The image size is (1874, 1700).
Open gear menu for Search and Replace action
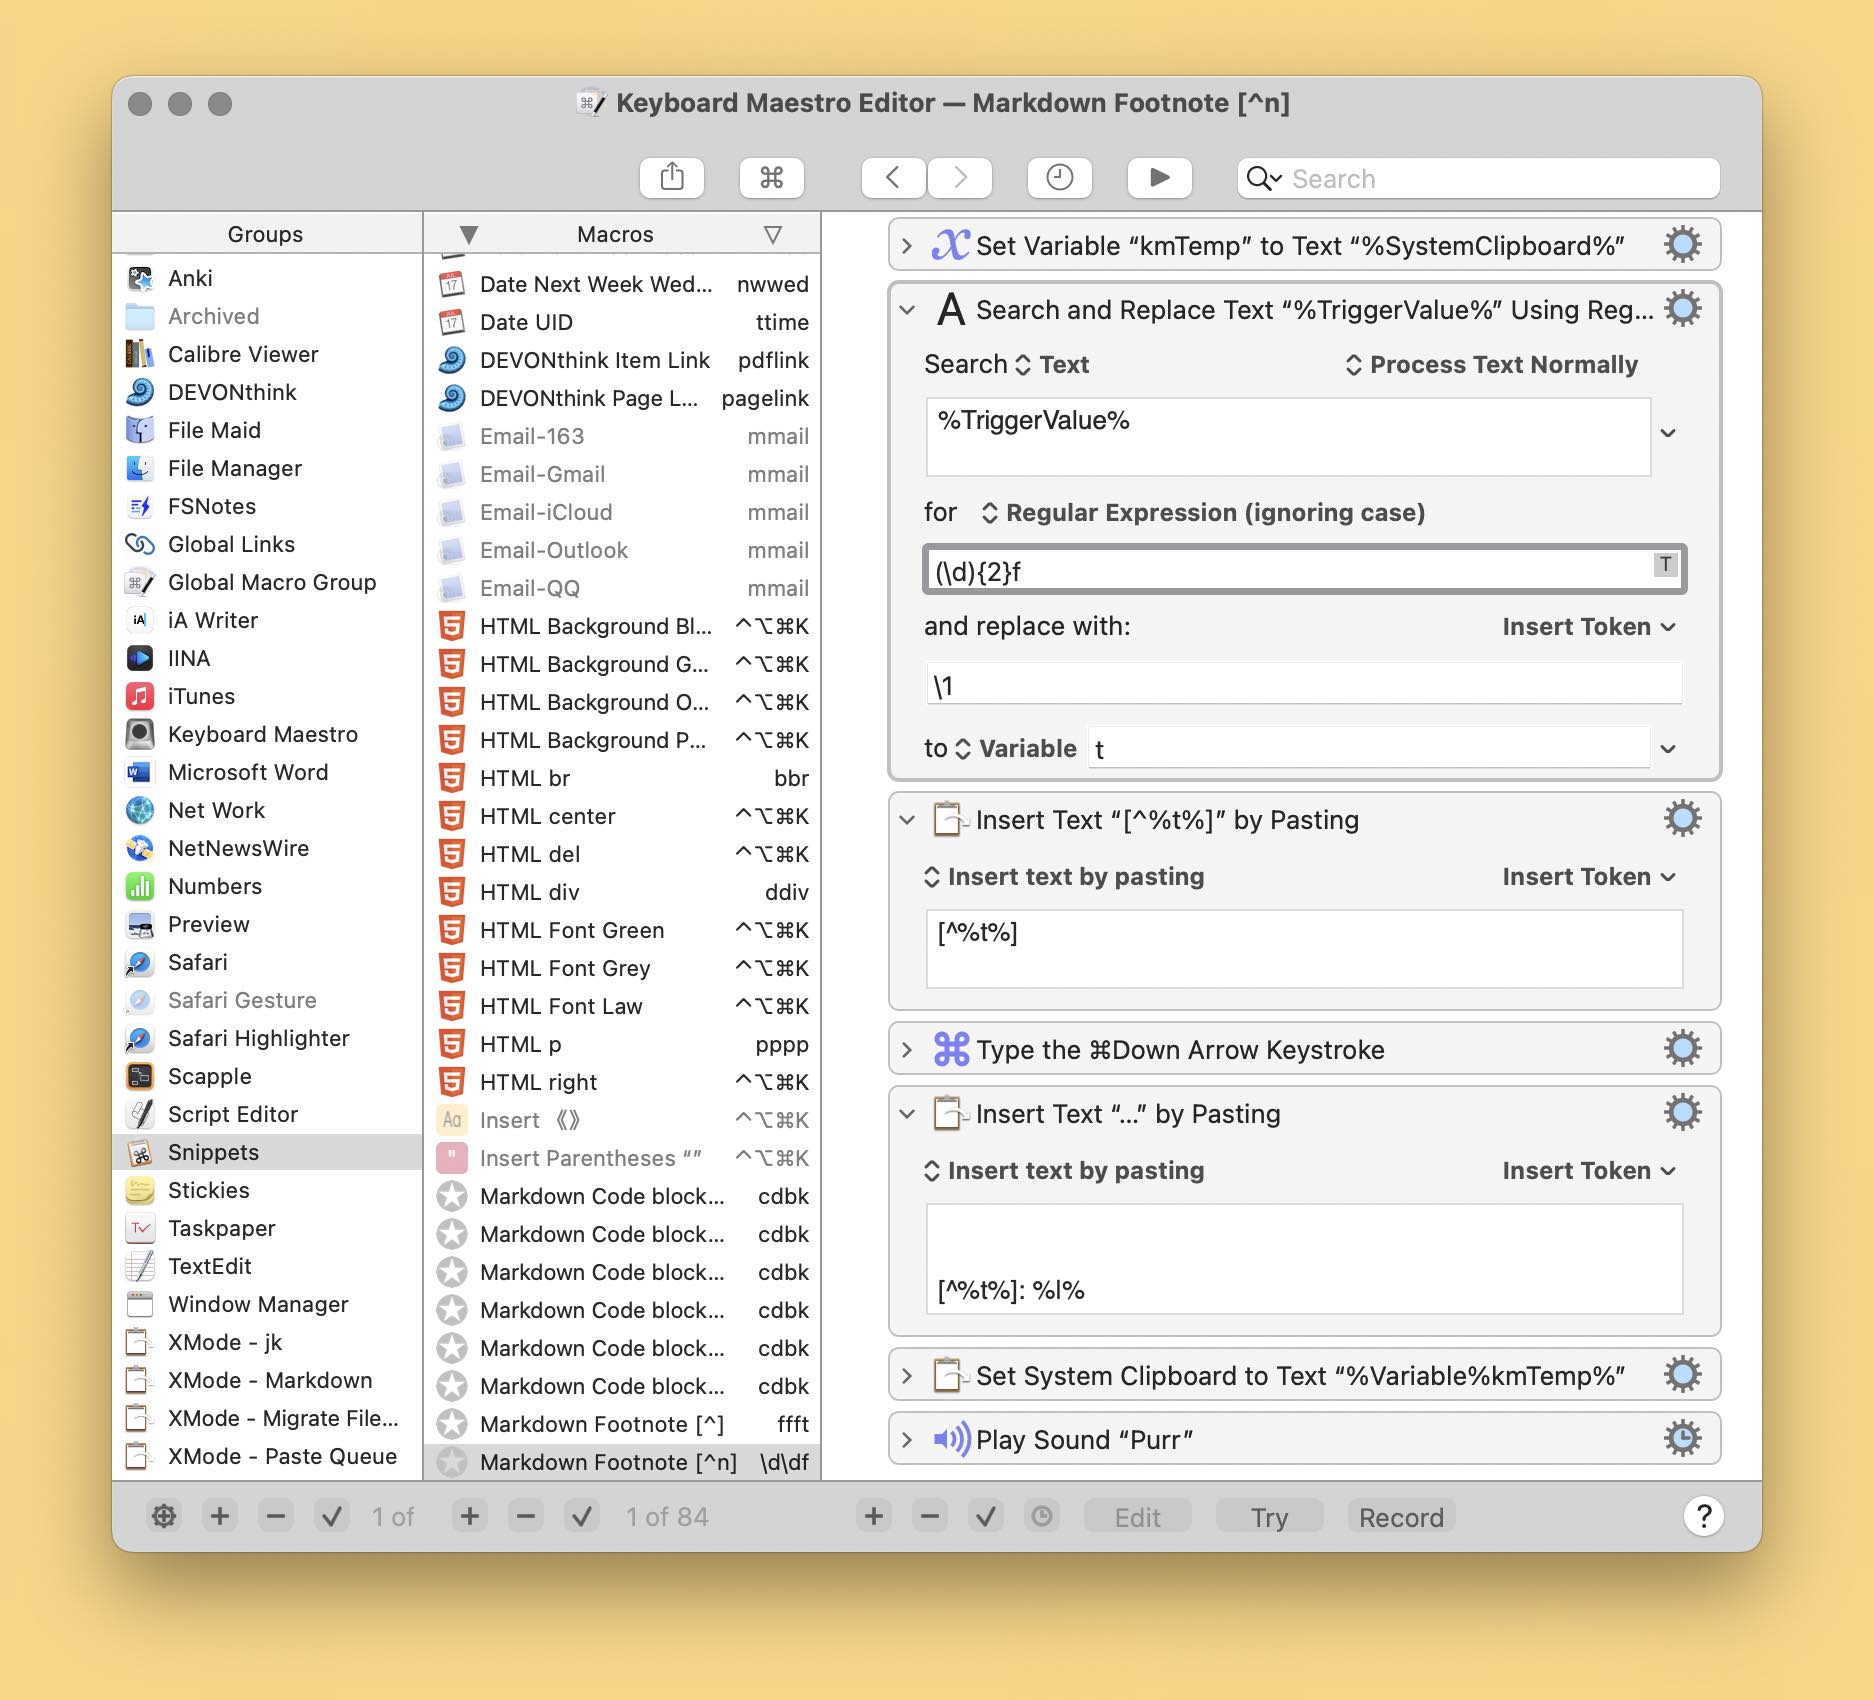[x=1682, y=308]
